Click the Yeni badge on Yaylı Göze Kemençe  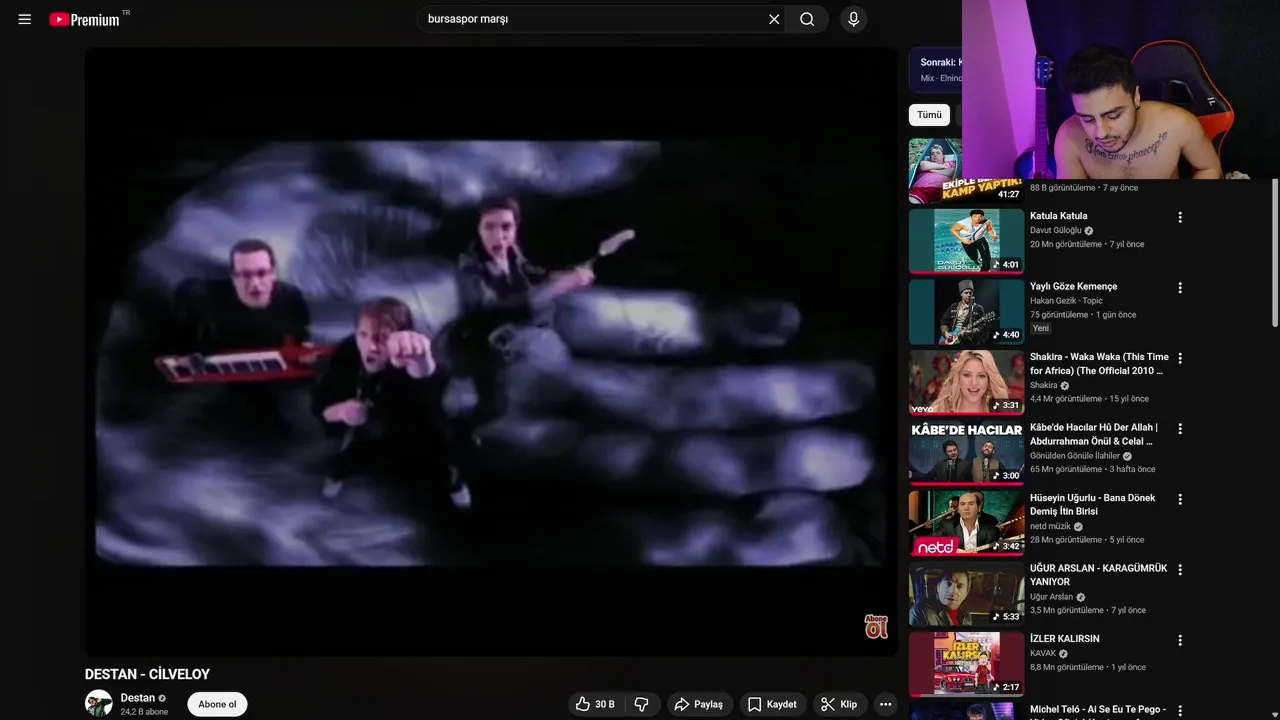[x=1041, y=328]
